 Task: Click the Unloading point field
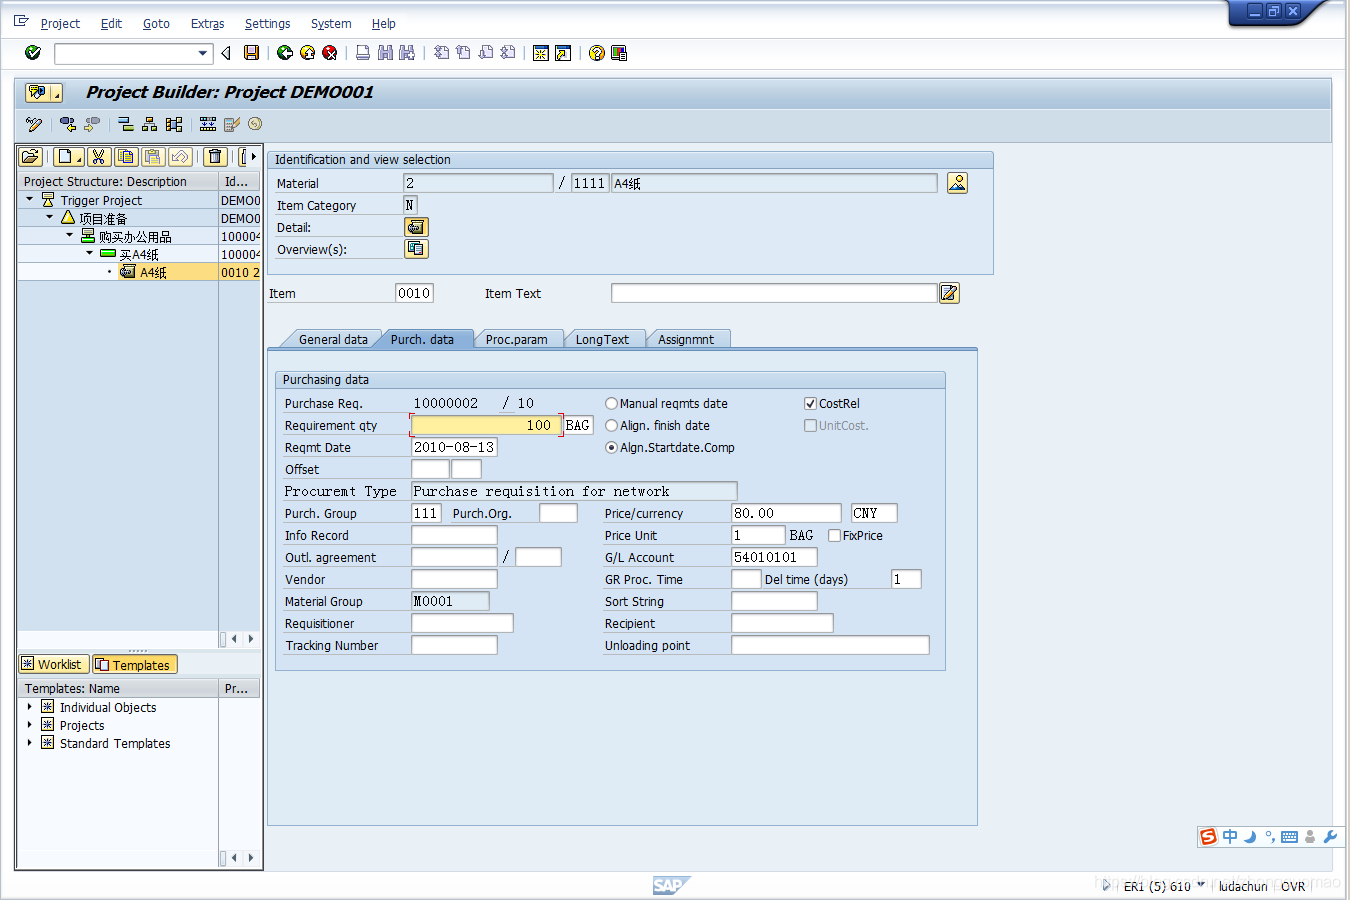point(830,645)
